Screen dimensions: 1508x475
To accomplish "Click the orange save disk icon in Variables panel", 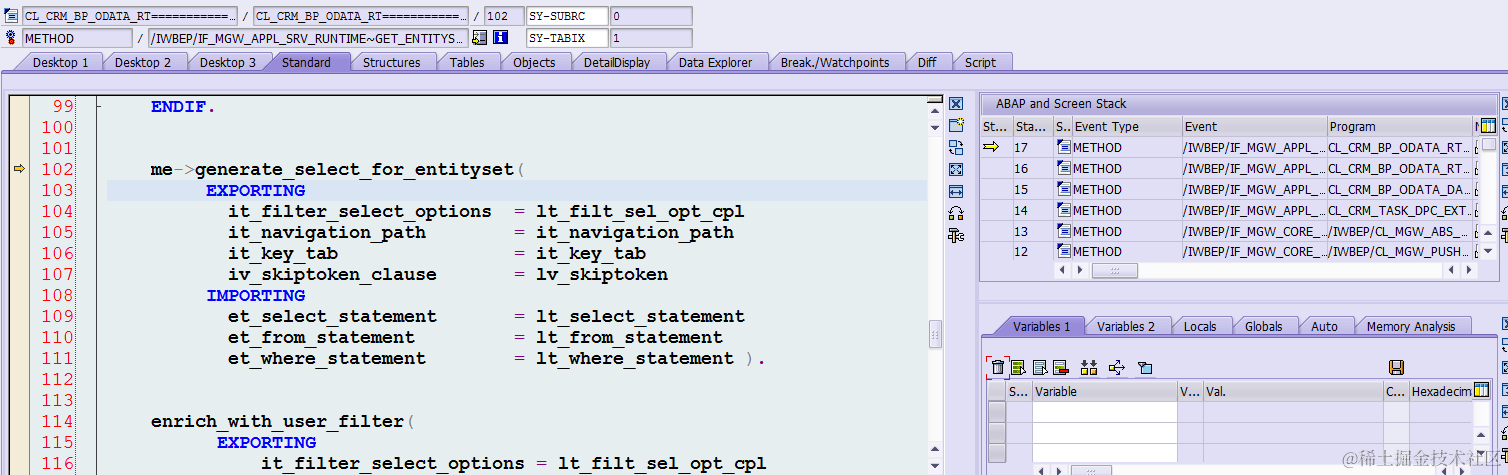I will point(1397,367).
